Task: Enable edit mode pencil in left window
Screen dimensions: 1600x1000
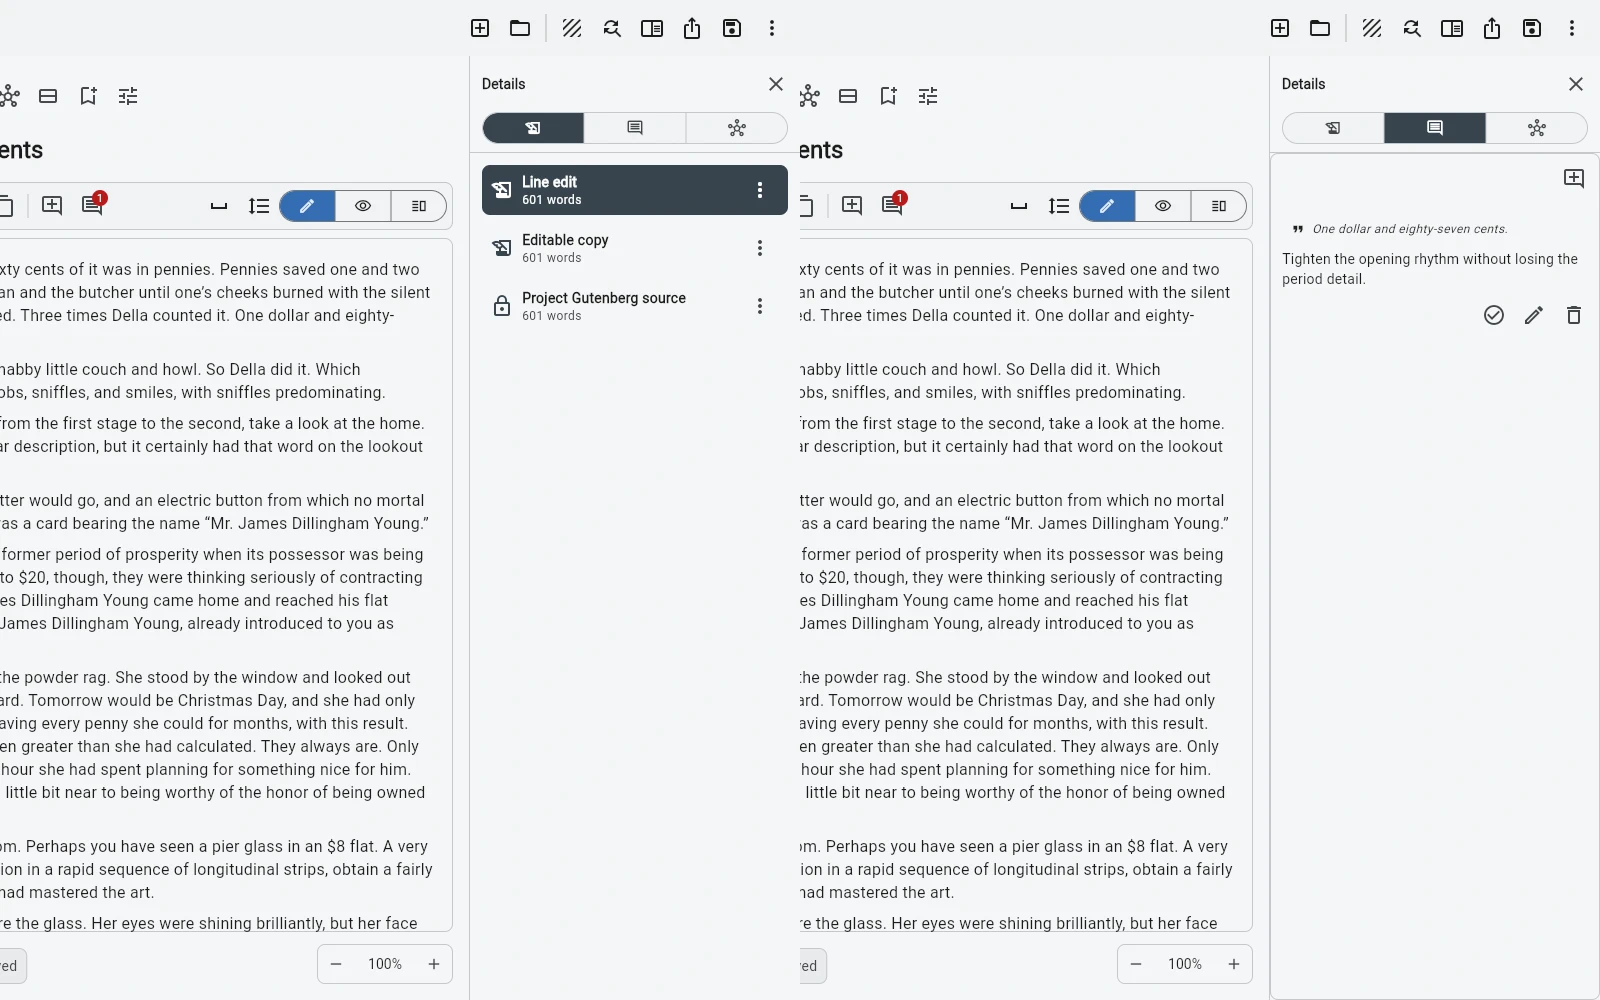Action: [307, 206]
